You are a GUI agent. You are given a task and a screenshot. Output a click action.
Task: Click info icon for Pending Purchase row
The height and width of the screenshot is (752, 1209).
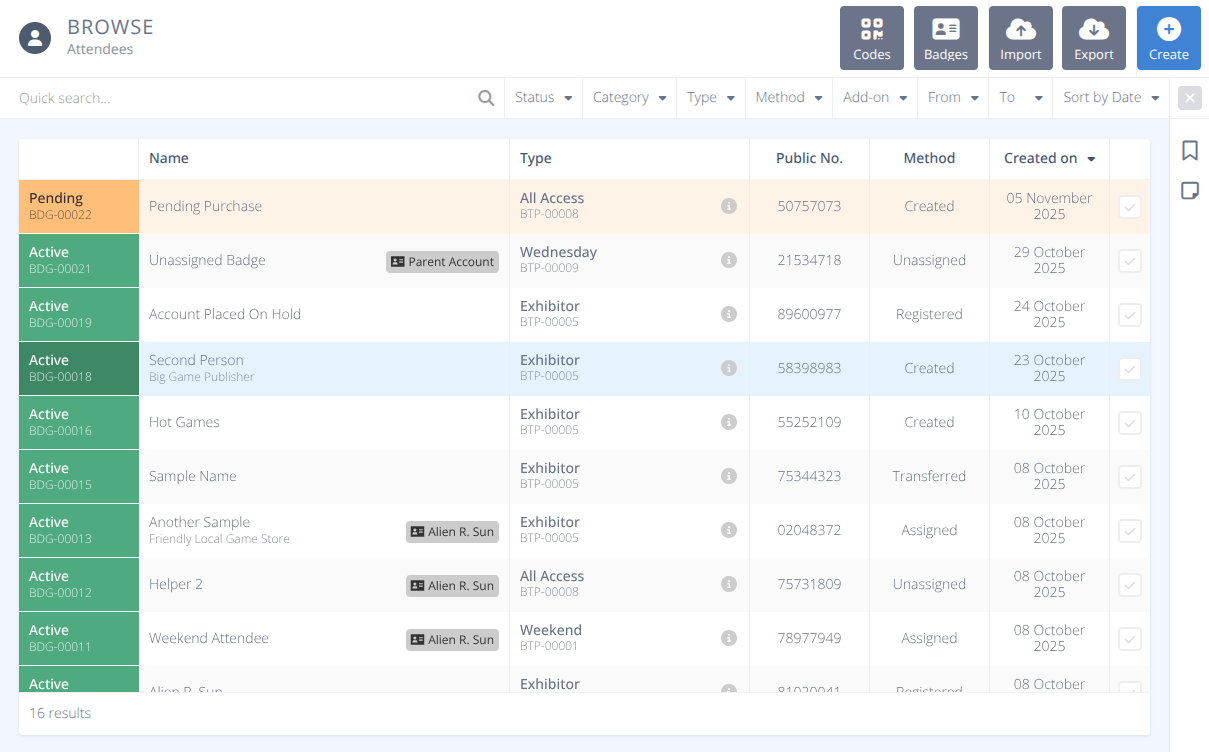pyautogui.click(x=729, y=206)
